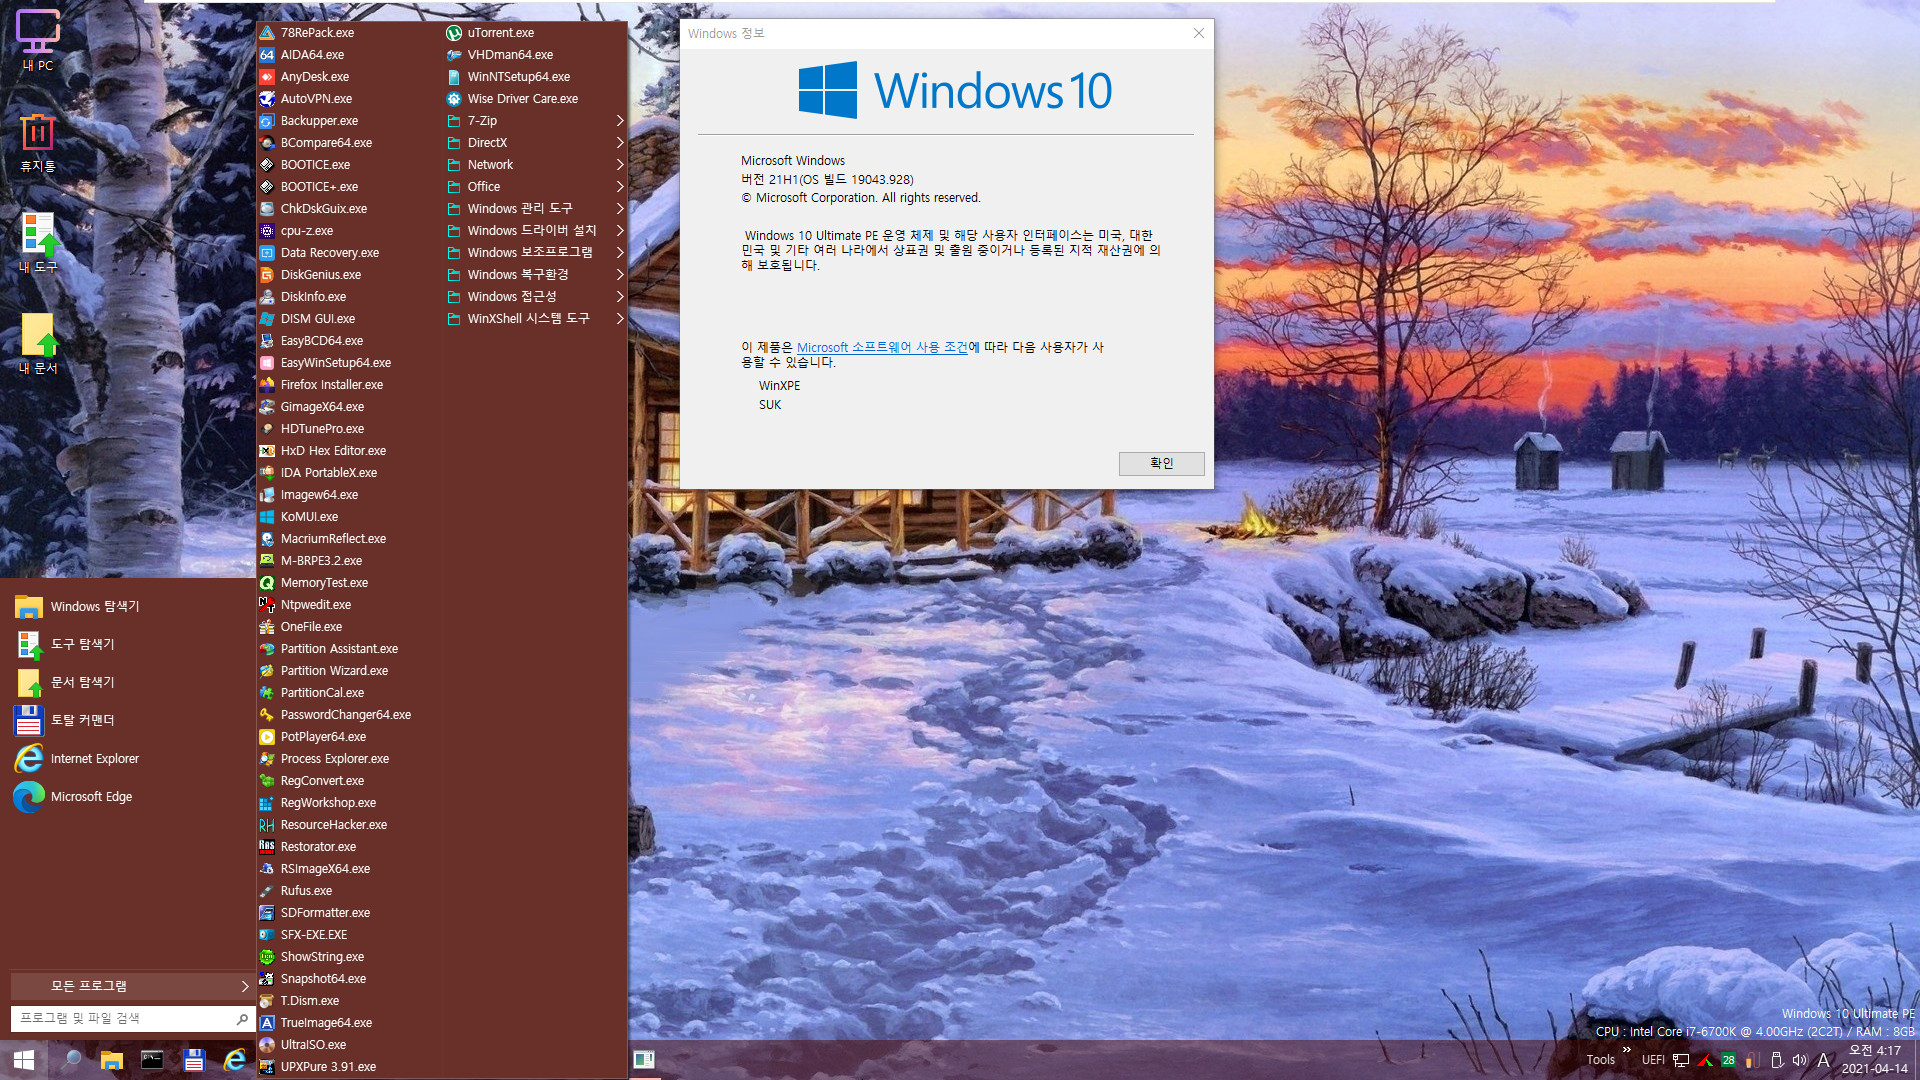
Task: Click 모든 프로그램 button
Action: click(132, 986)
